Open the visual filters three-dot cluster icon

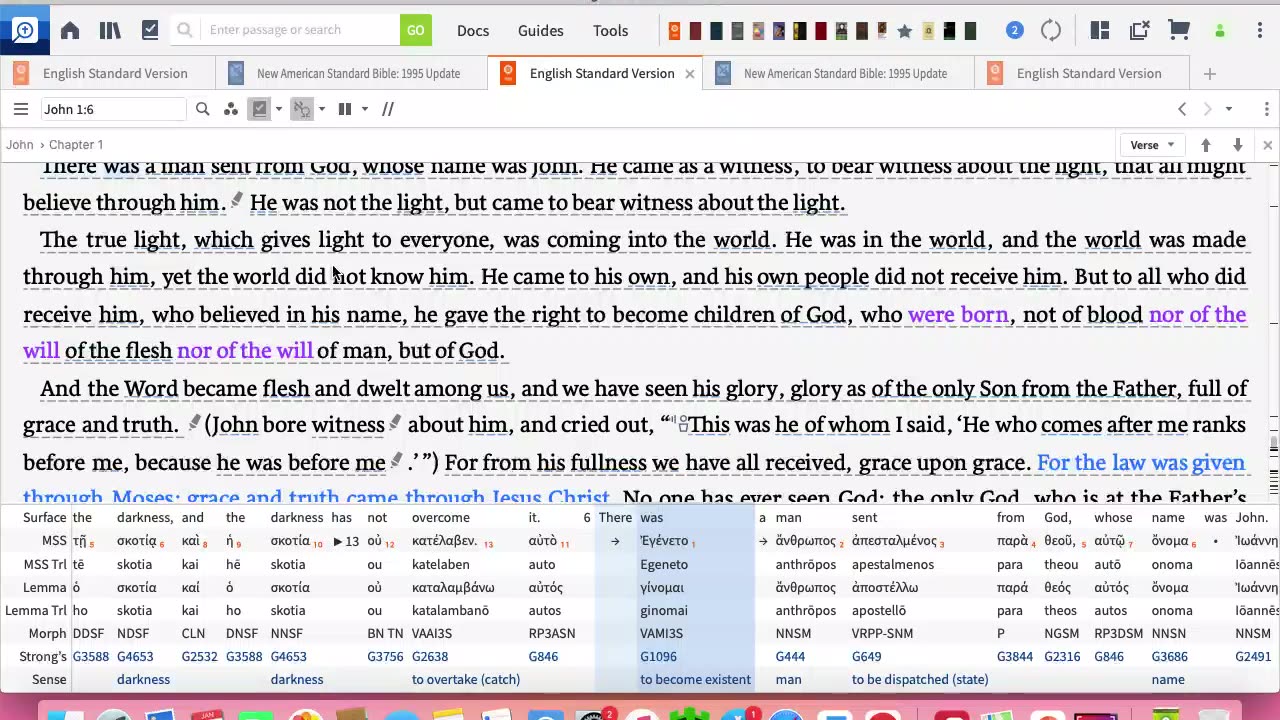(231, 109)
